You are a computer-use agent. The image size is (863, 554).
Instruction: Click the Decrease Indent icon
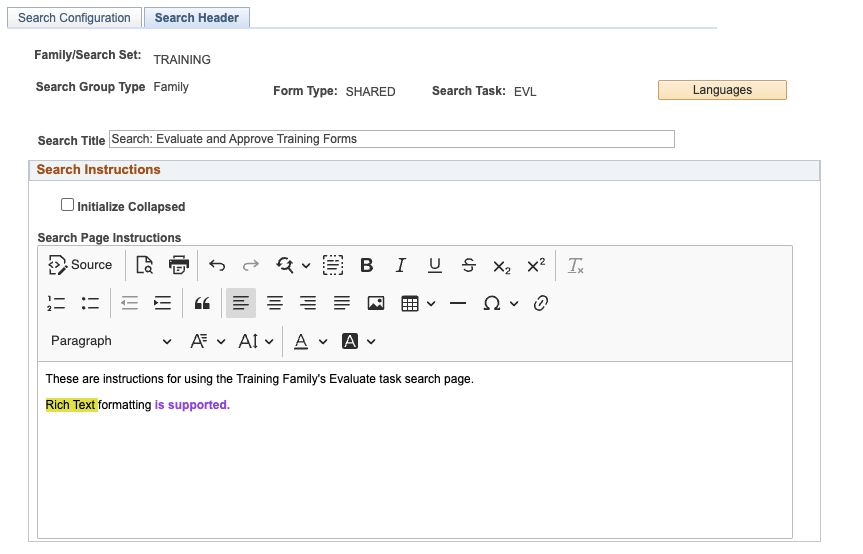point(129,303)
